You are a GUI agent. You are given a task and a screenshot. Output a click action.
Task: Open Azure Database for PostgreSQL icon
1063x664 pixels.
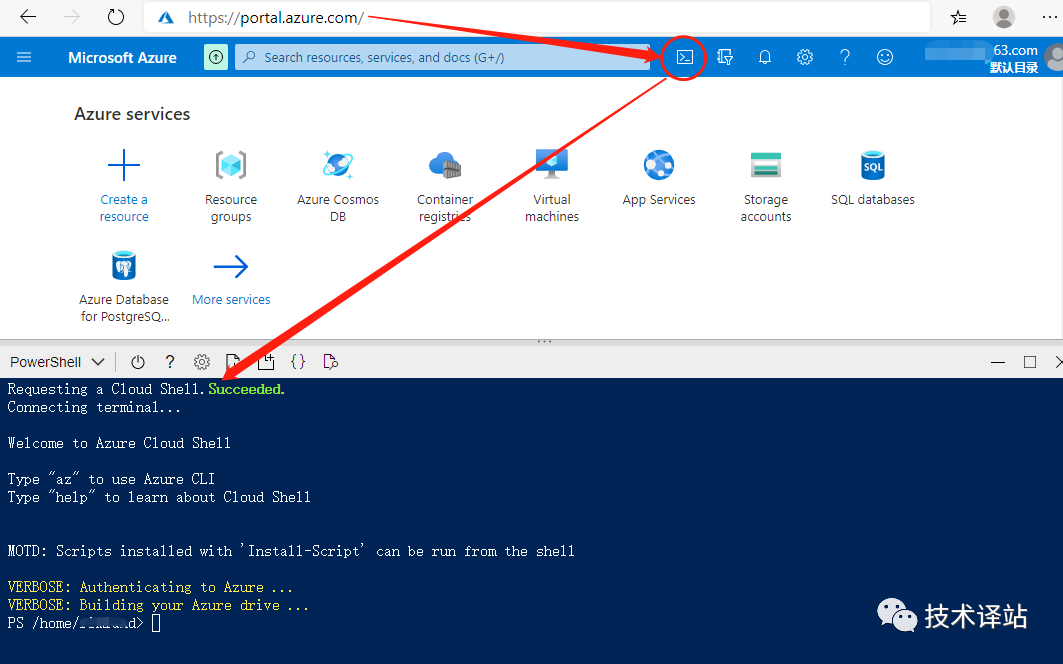point(124,265)
